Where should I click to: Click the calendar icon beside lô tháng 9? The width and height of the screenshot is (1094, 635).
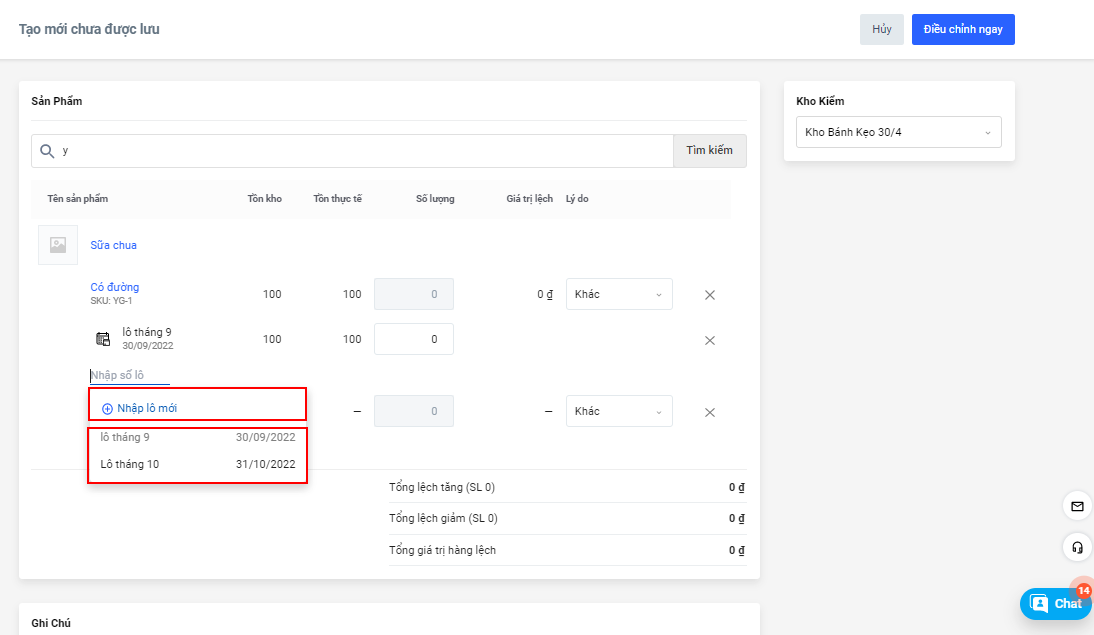[x=103, y=339]
